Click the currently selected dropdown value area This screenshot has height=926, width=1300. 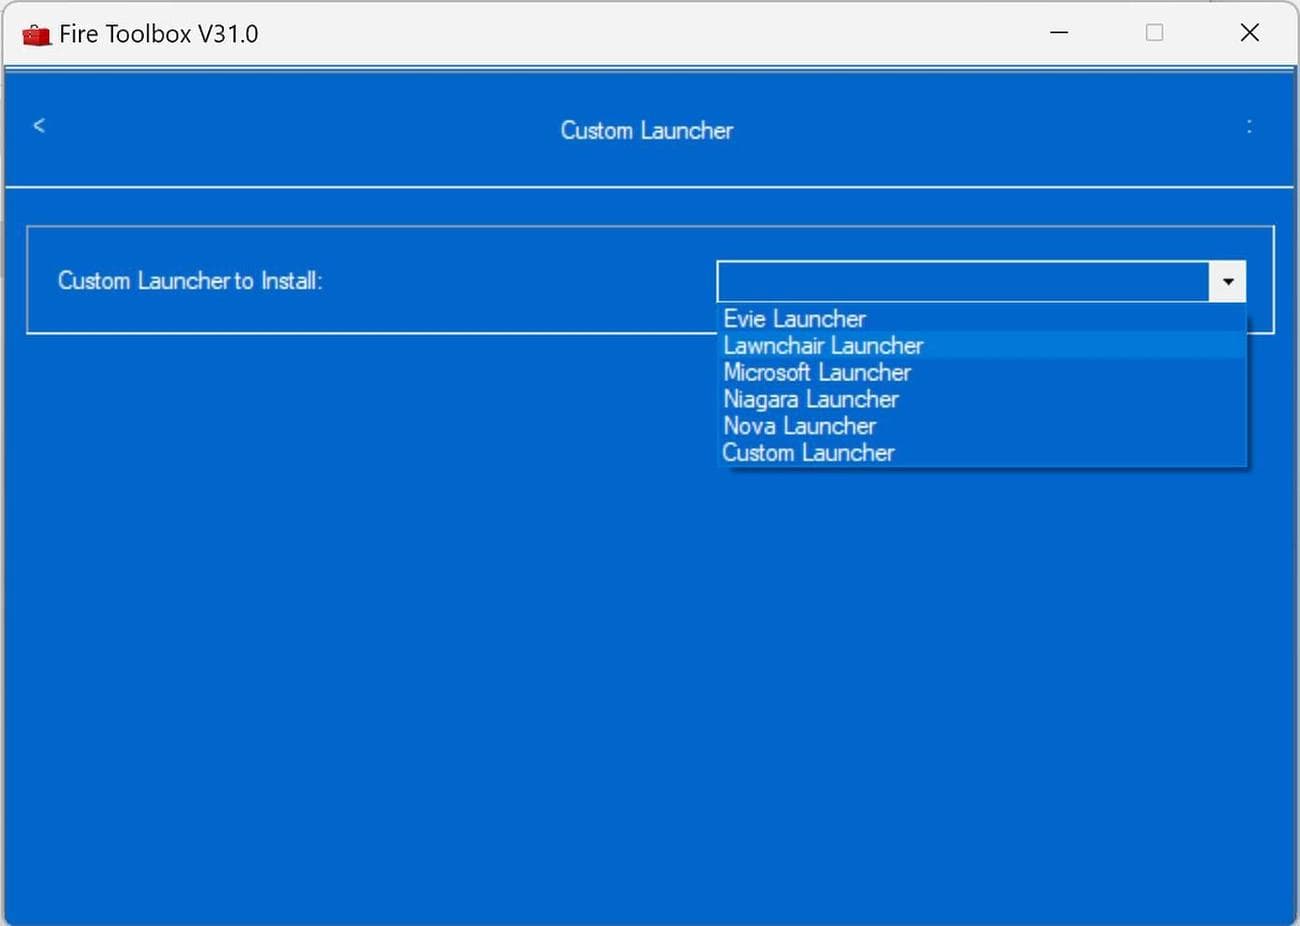click(960, 281)
